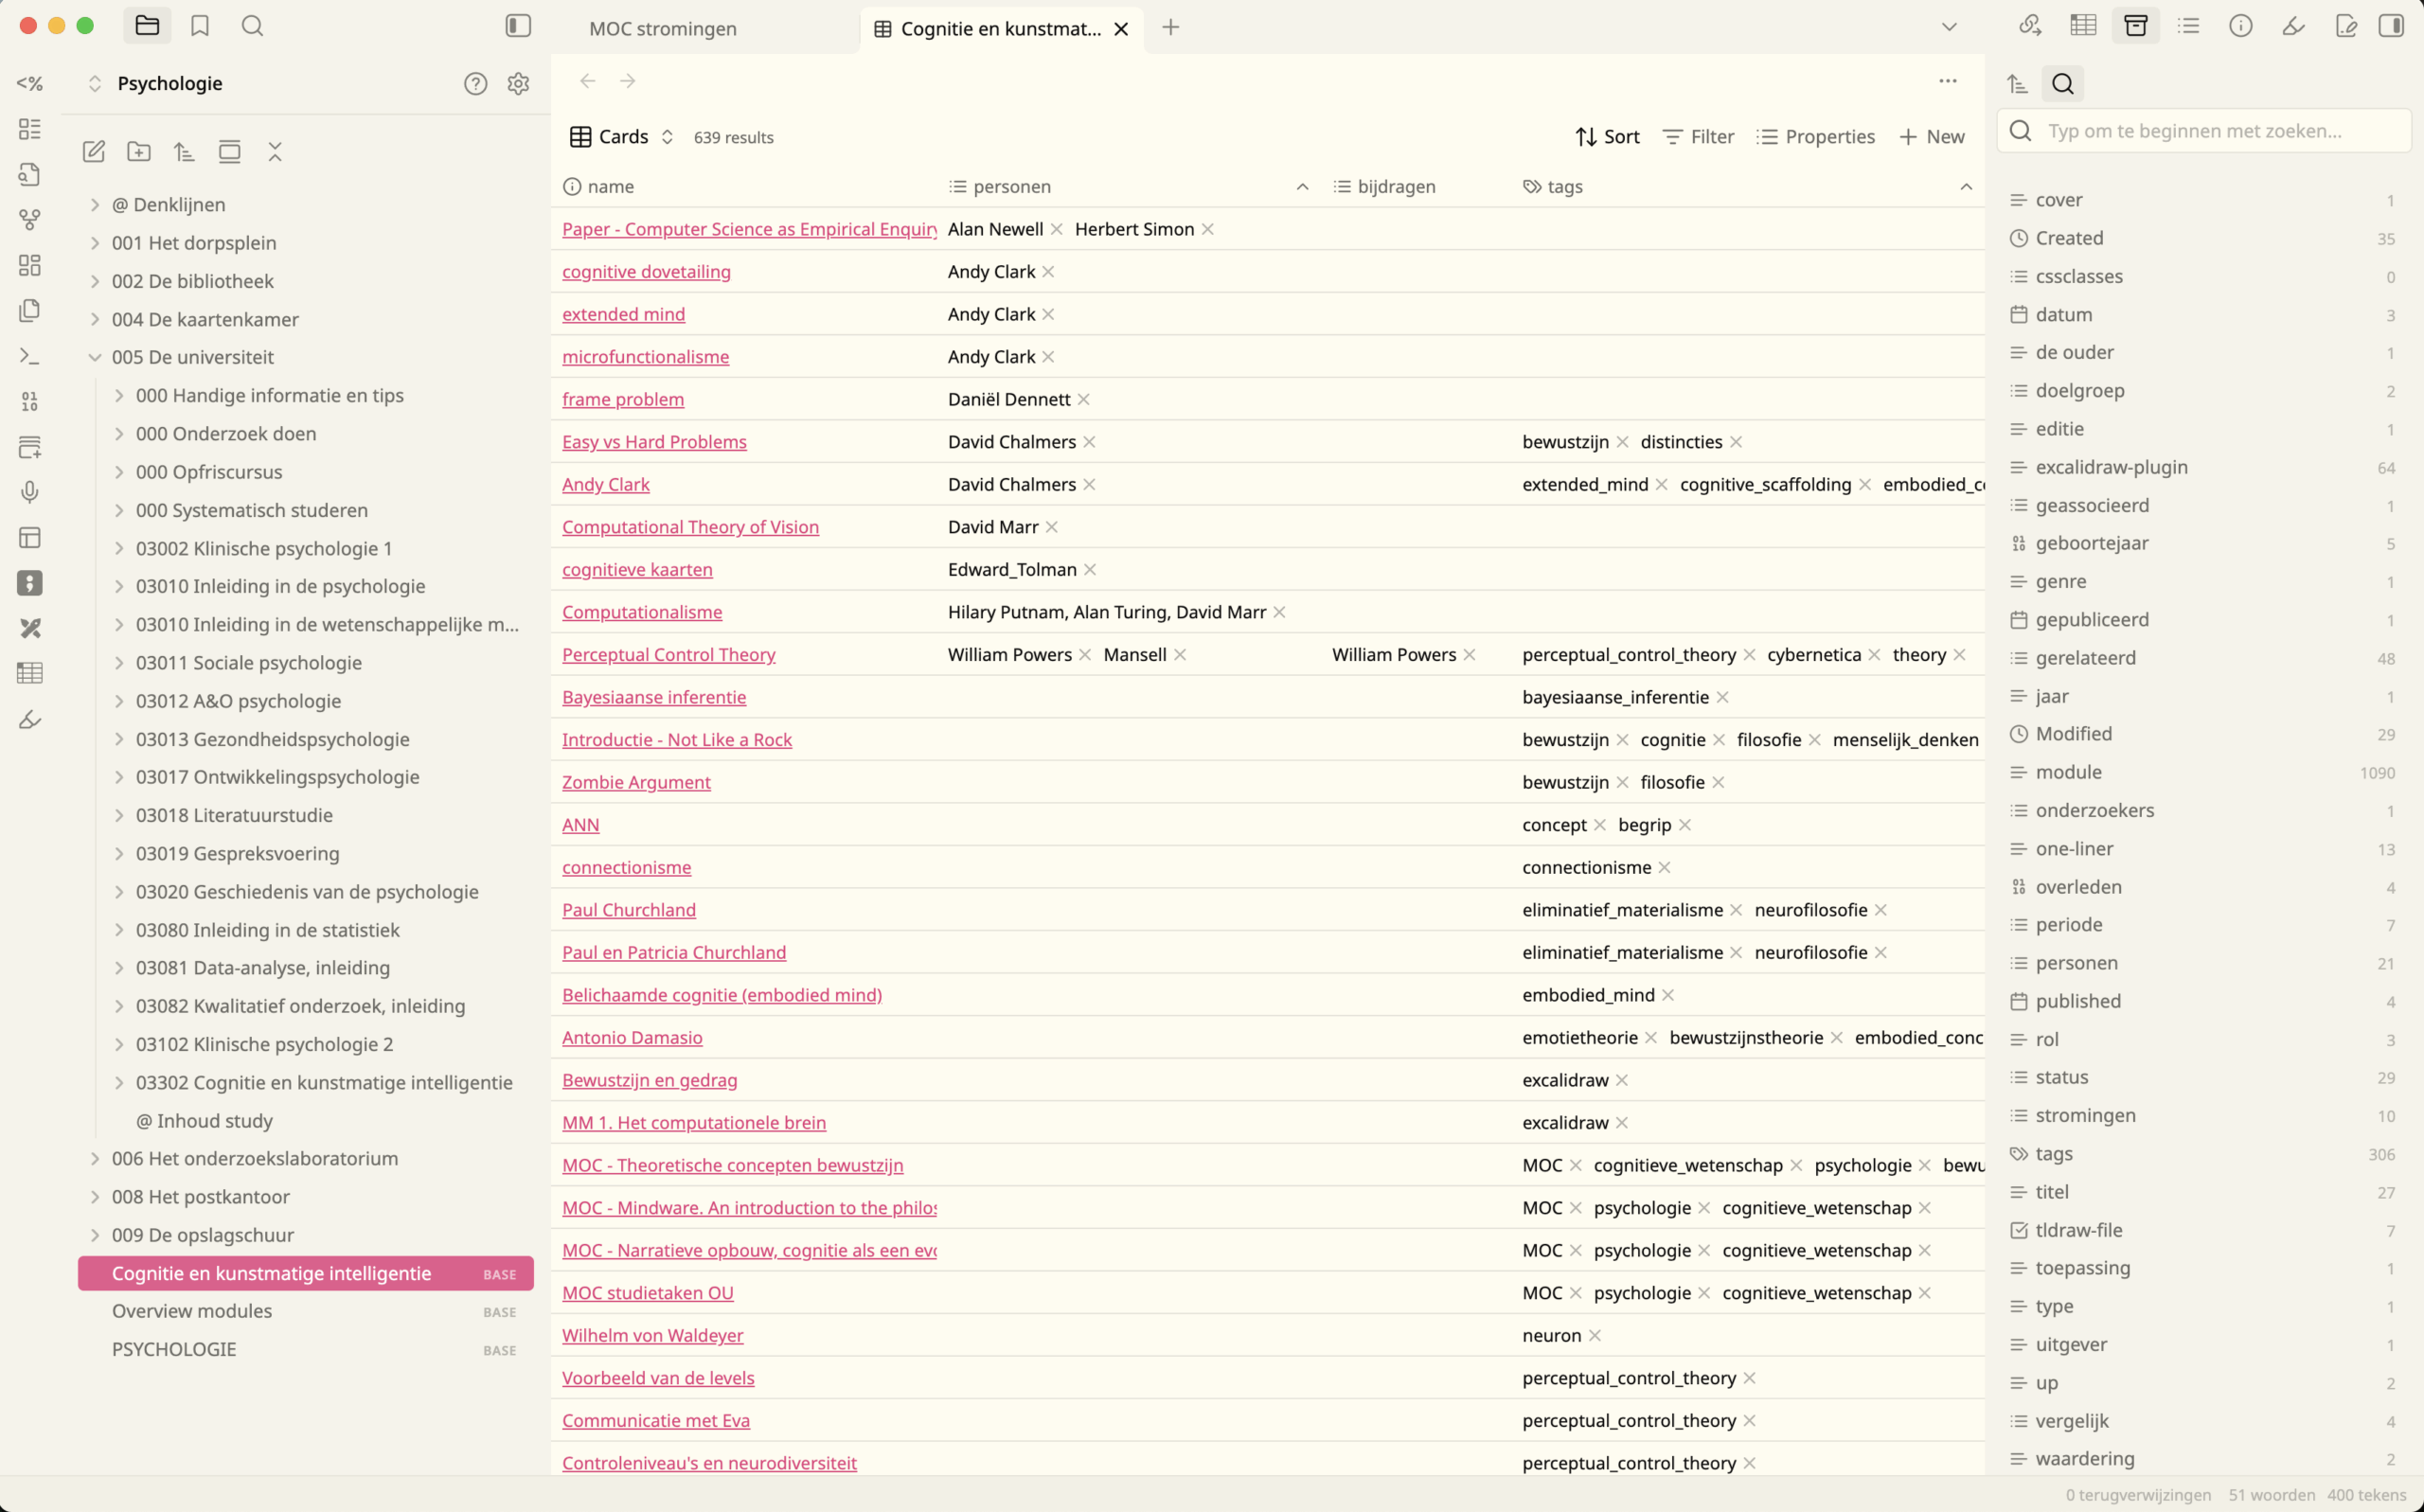Select the stromingen property
The image size is (2424, 1512).
point(2204,1116)
